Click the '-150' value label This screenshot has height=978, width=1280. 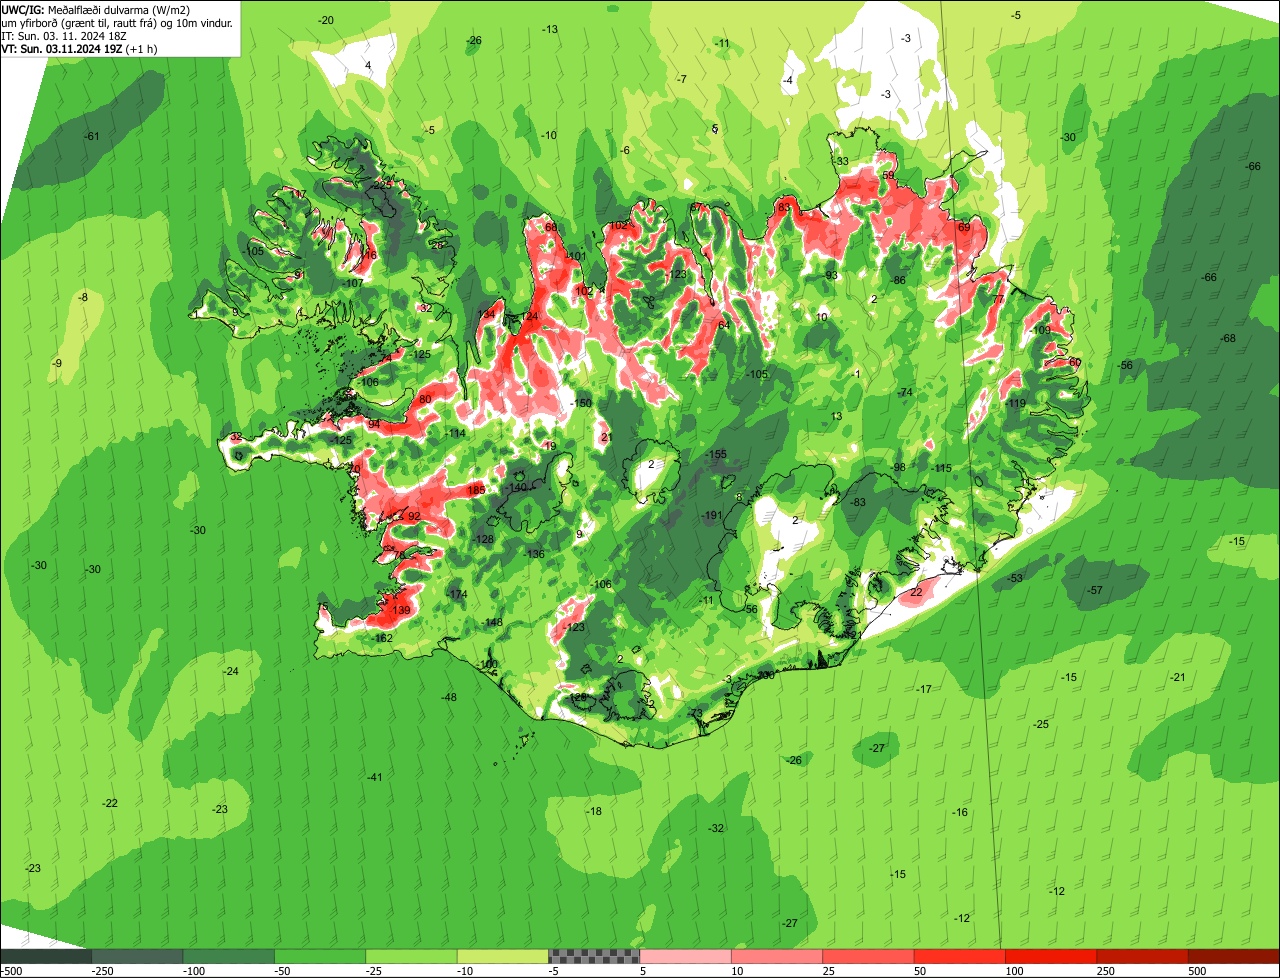(581, 403)
